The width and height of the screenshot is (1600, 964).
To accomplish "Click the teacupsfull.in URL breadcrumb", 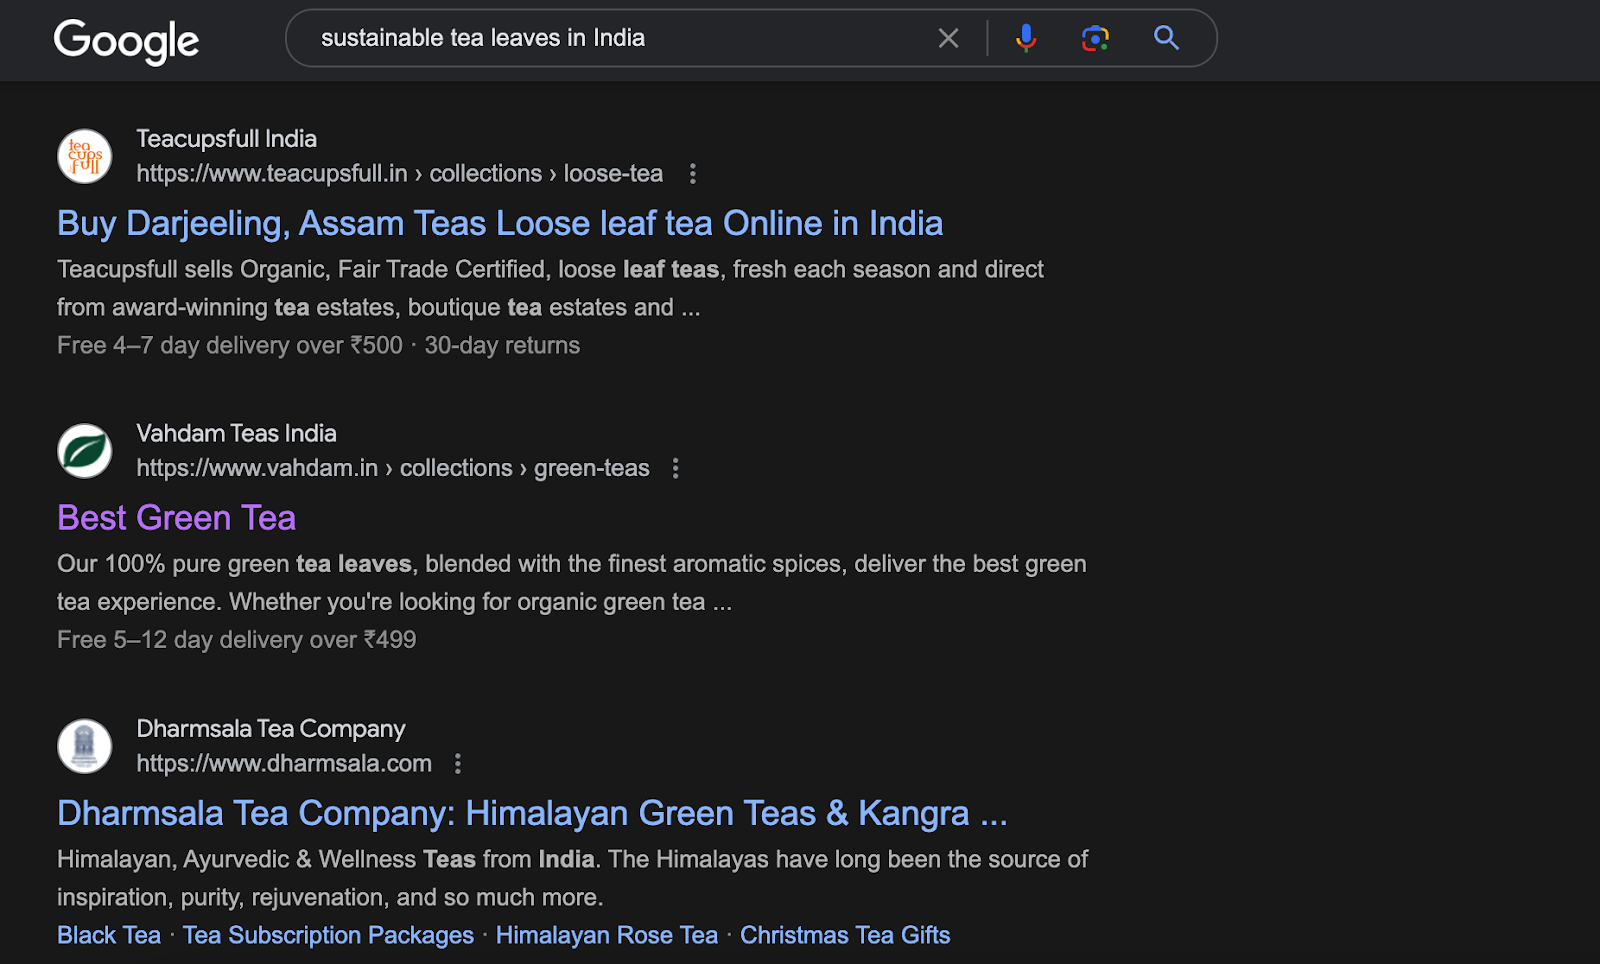I will click(x=400, y=174).
